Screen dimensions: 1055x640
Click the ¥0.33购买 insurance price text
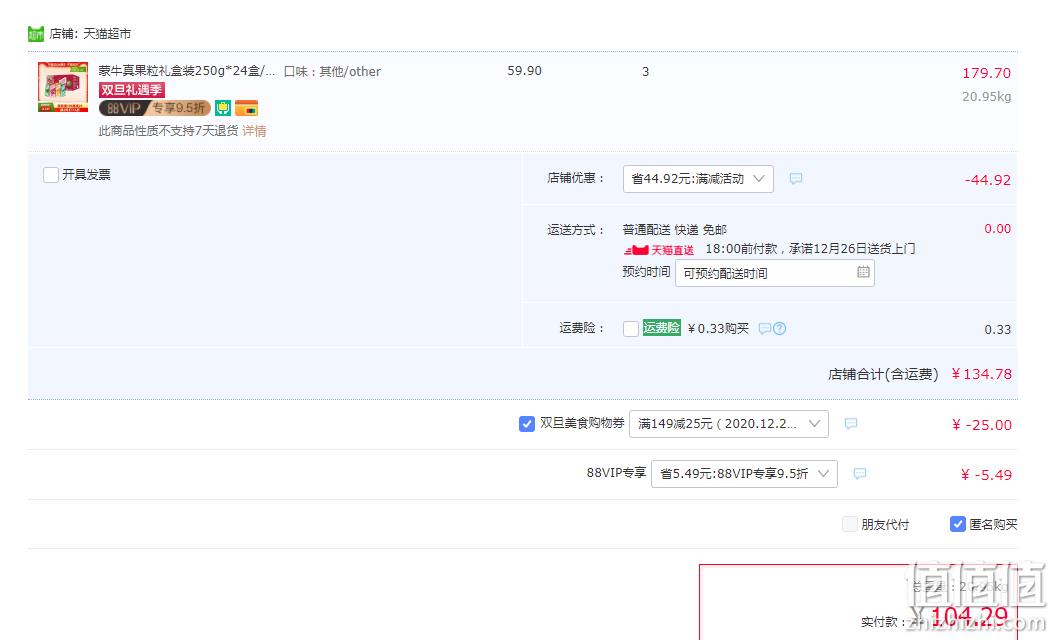[718, 328]
